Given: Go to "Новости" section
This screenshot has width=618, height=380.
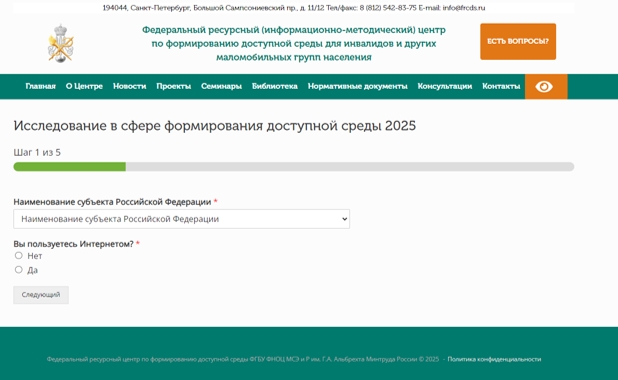Looking at the screenshot, I should (x=130, y=86).
